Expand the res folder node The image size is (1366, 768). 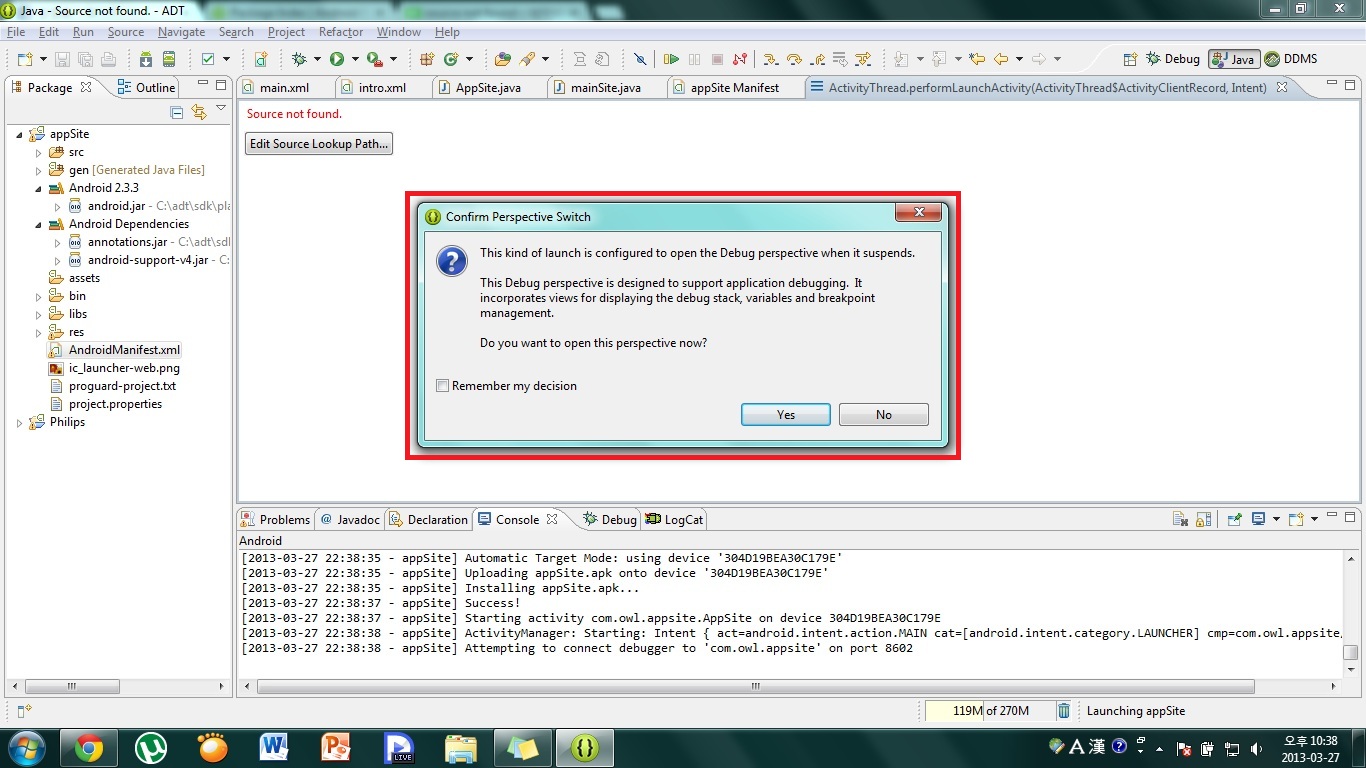pos(39,332)
